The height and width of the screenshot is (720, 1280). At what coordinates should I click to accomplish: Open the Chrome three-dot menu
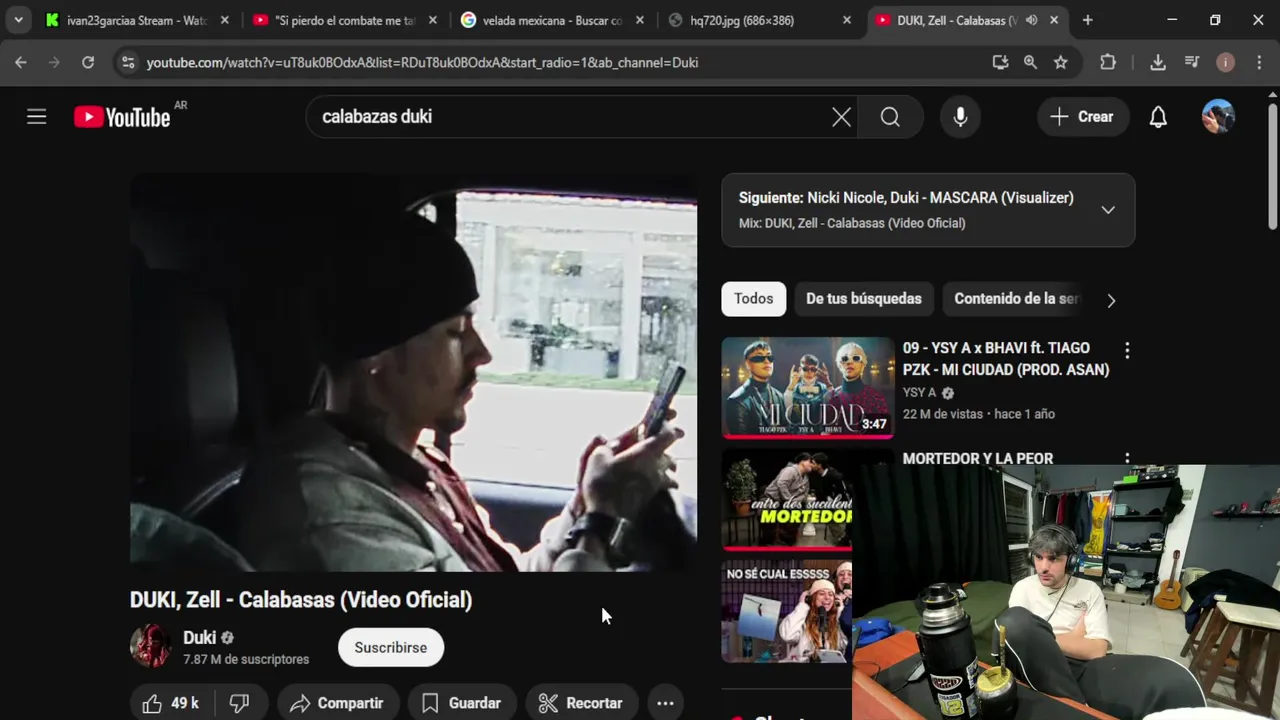point(1258,62)
